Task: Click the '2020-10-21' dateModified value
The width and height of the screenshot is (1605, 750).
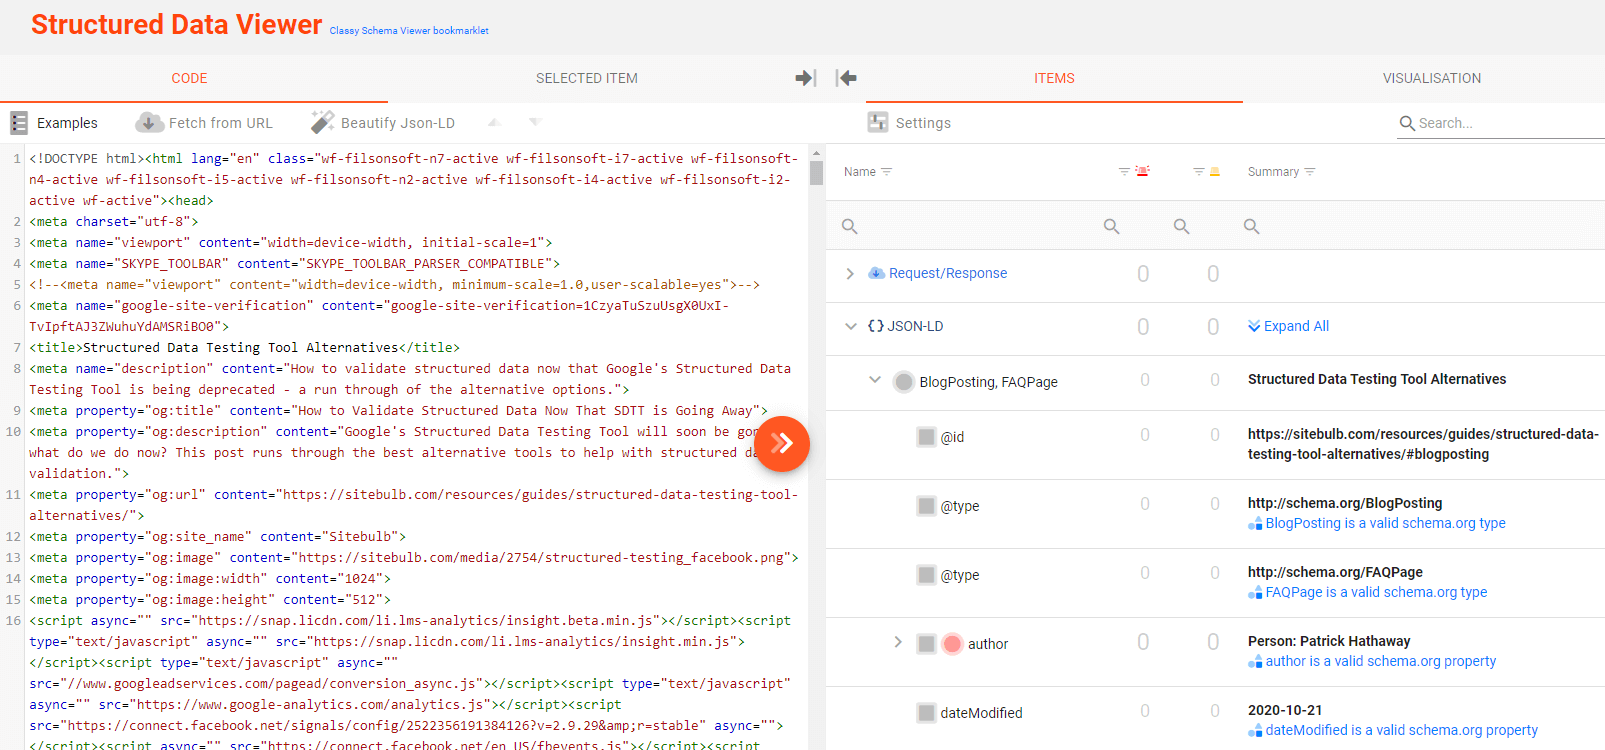Action: pos(1285,710)
